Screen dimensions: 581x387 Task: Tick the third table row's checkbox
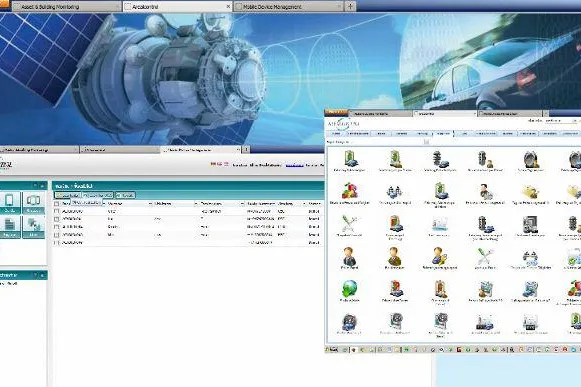[x=57, y=227]
